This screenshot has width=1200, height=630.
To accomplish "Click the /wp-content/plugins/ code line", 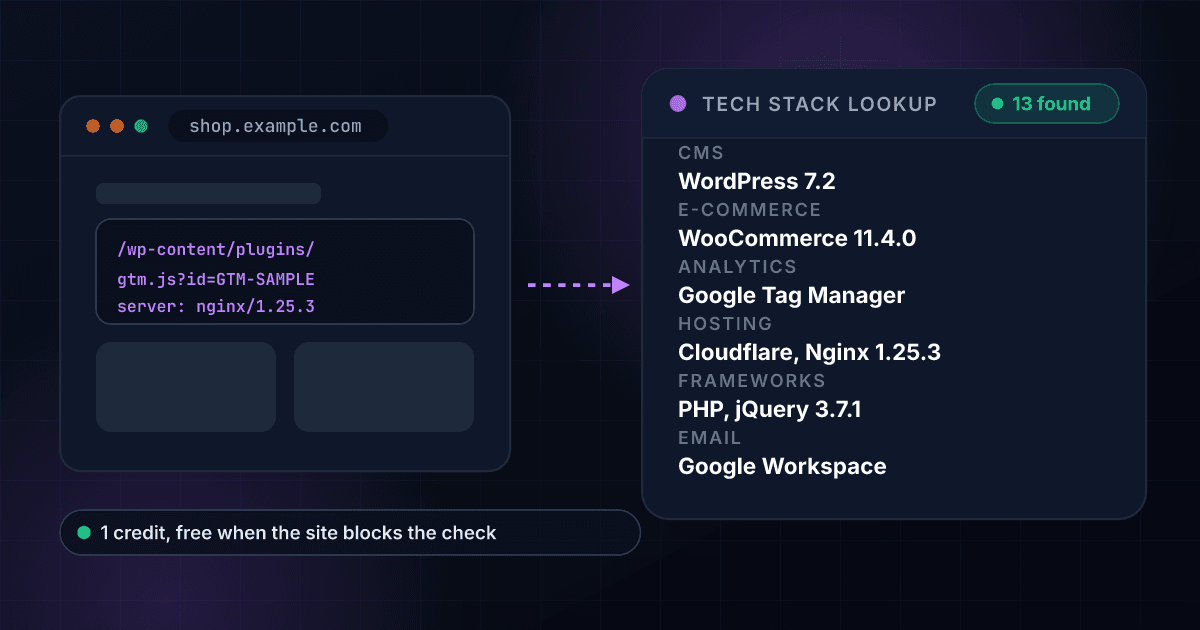I will click(x=216, y=249).
